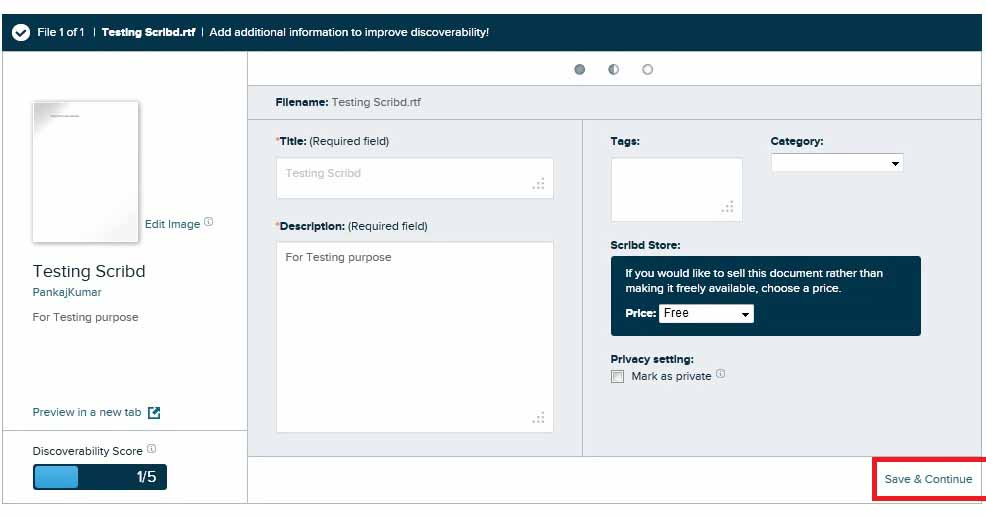
Task: Open the Category dropdown
Action: tap(837, 163)
